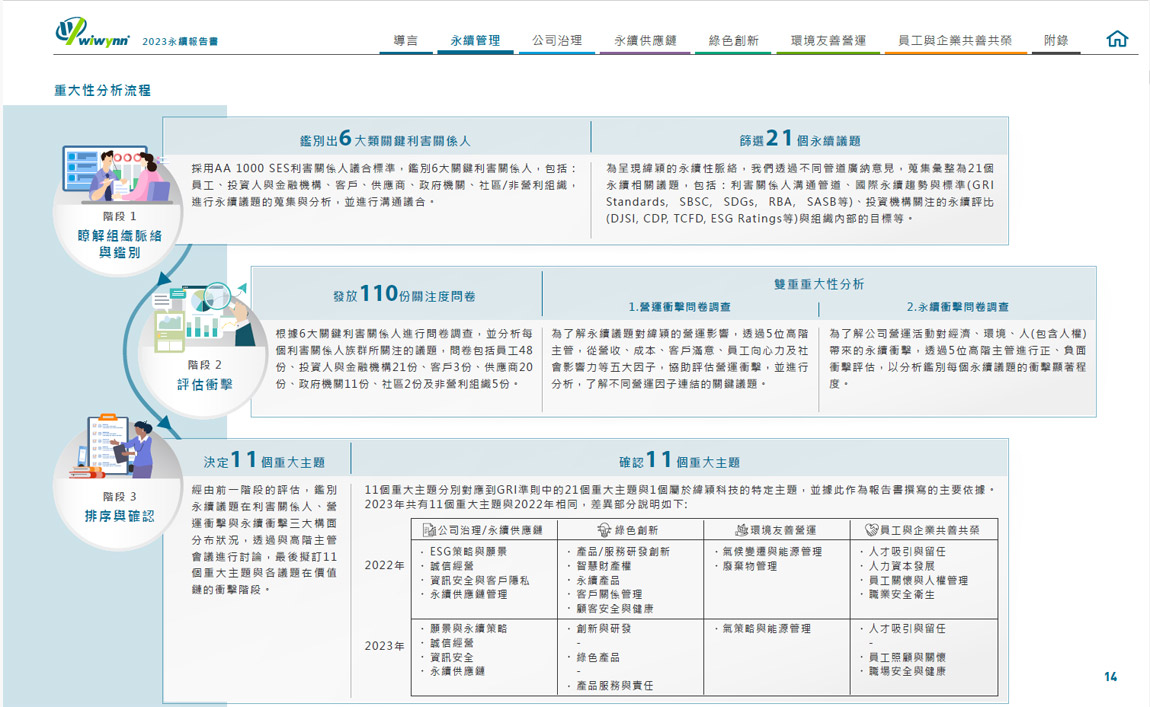Select the 永續管理 tab
The height and width of the screenshot is (707, 1150).
coord(475,41)
